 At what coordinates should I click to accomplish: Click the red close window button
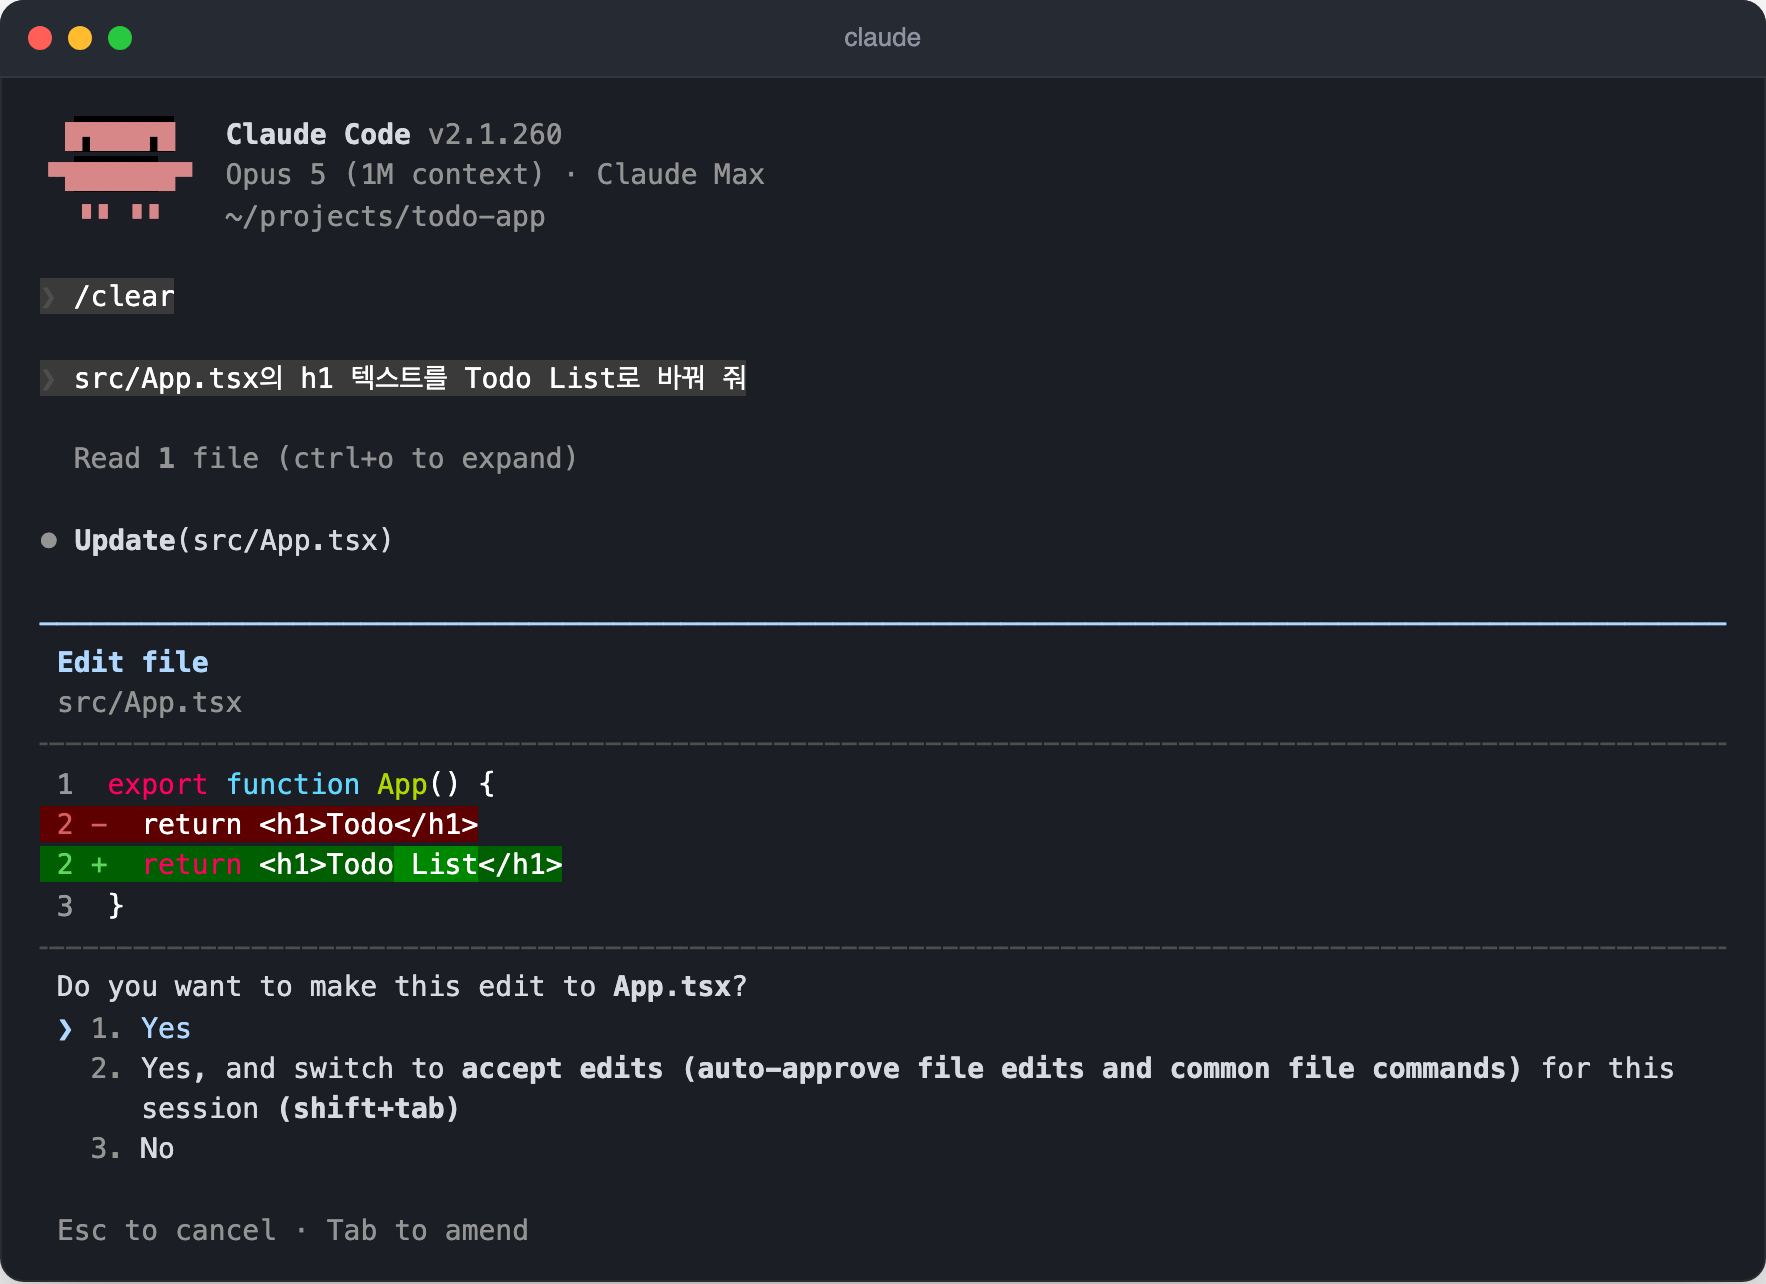[40, 38]
